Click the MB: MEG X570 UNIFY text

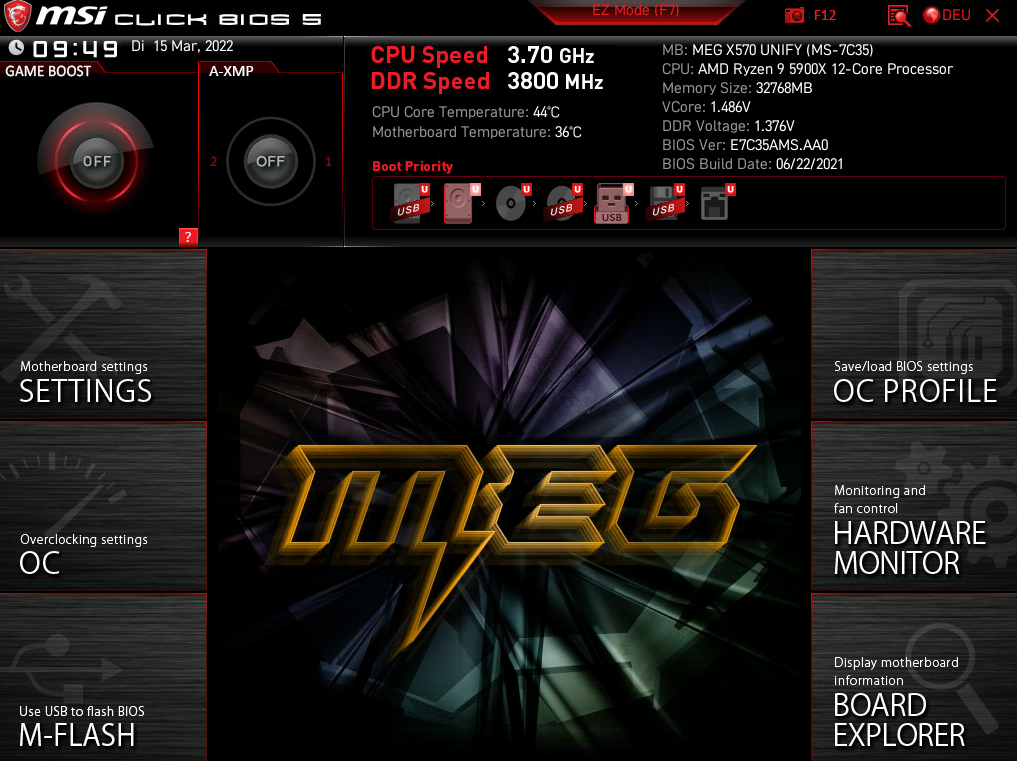[767, 50]
